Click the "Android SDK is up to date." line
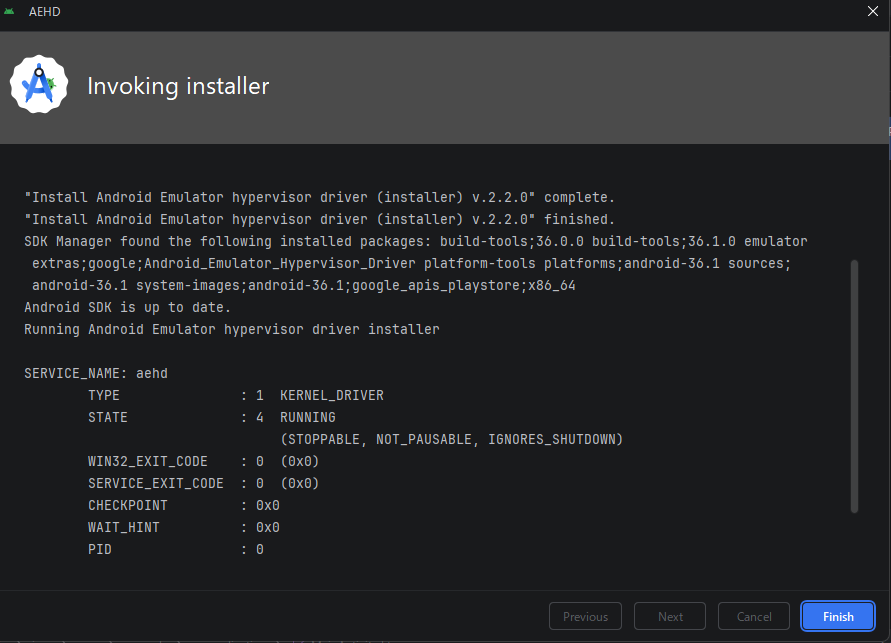 pos(128,307)
